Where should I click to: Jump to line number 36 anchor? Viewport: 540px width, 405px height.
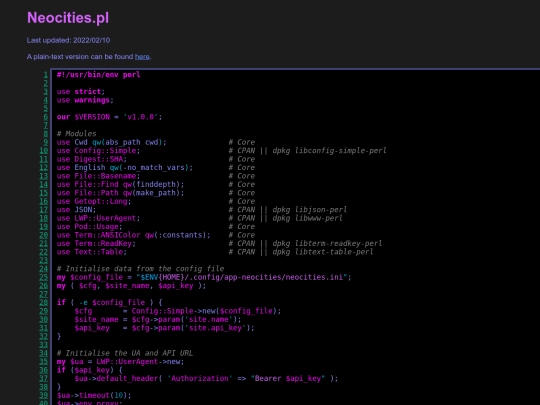(x=44, y=370)
